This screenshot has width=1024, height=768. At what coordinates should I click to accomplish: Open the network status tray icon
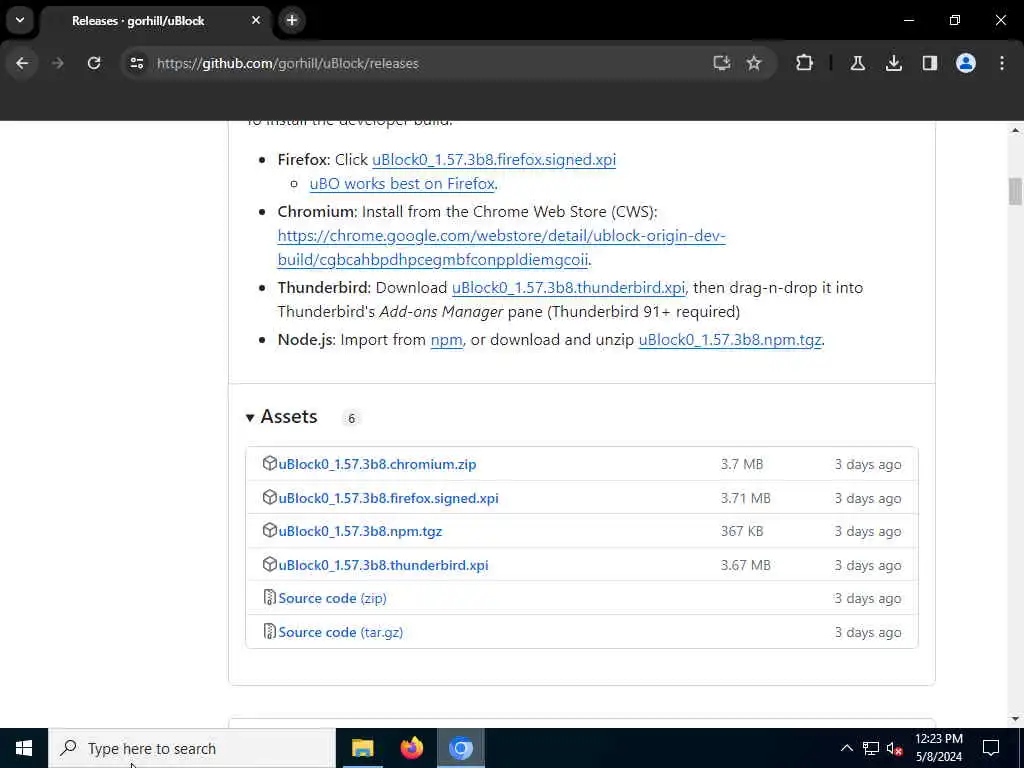tap(871, 748)
